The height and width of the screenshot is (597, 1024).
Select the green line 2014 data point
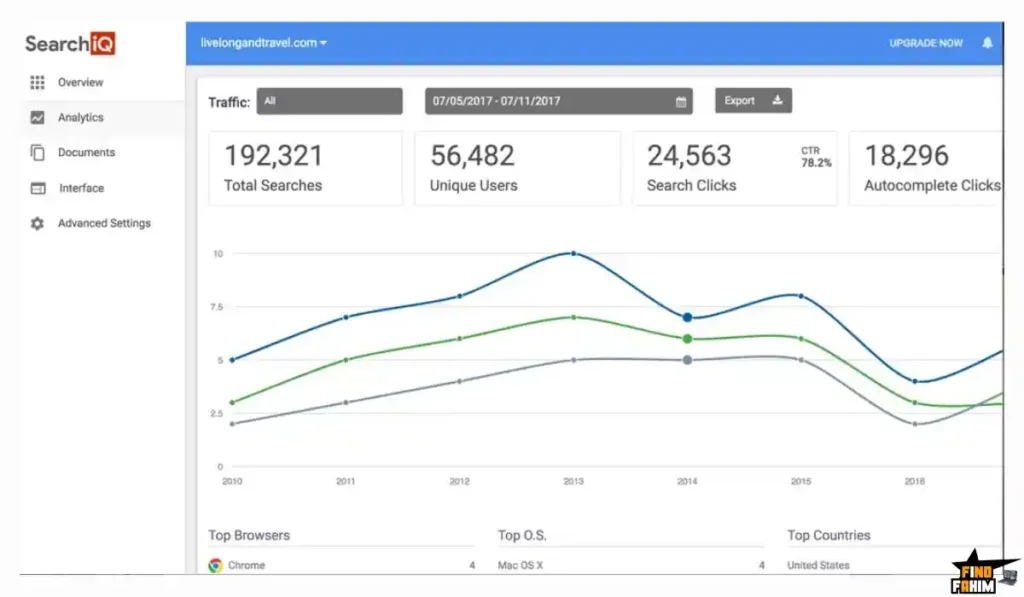[687, 339]
